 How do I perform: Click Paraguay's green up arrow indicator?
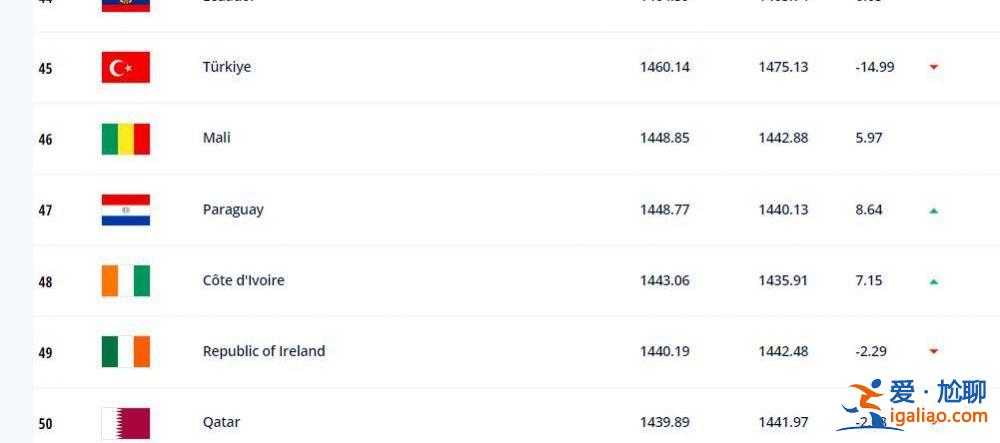click(x=934, y=210)
